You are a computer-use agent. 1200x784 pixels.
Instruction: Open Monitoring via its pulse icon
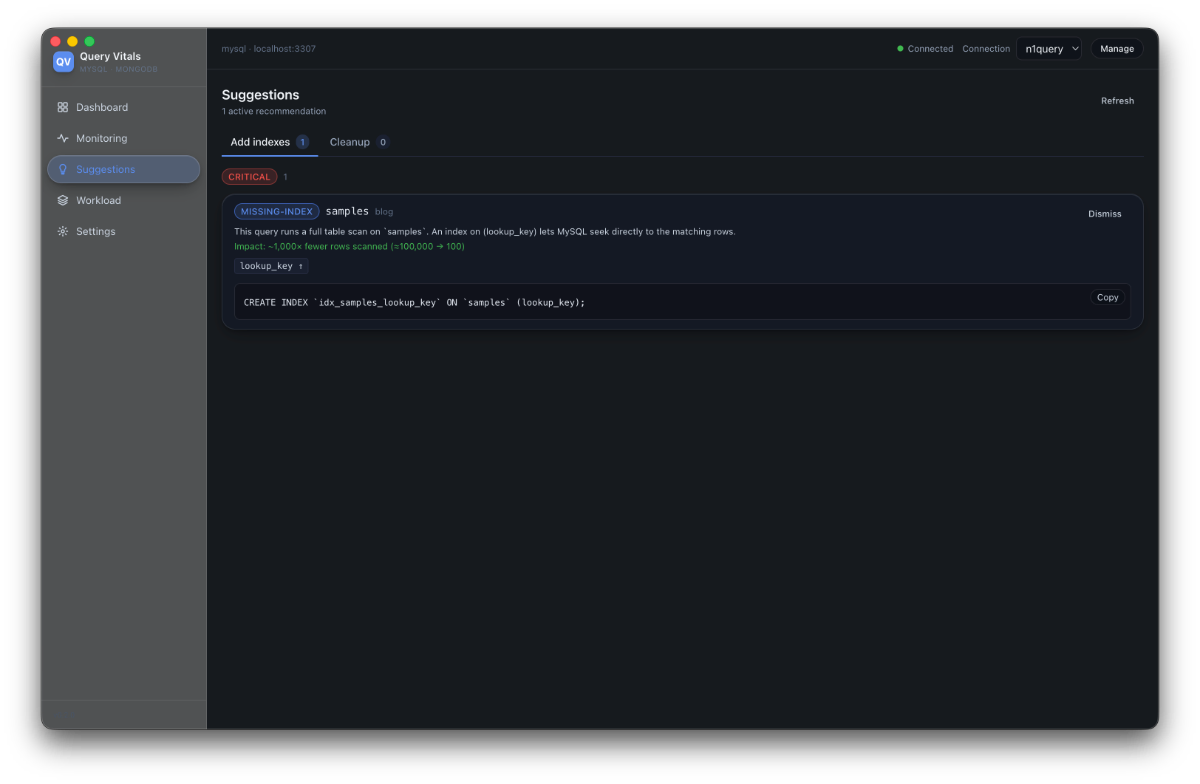click(x=63, y=138)
